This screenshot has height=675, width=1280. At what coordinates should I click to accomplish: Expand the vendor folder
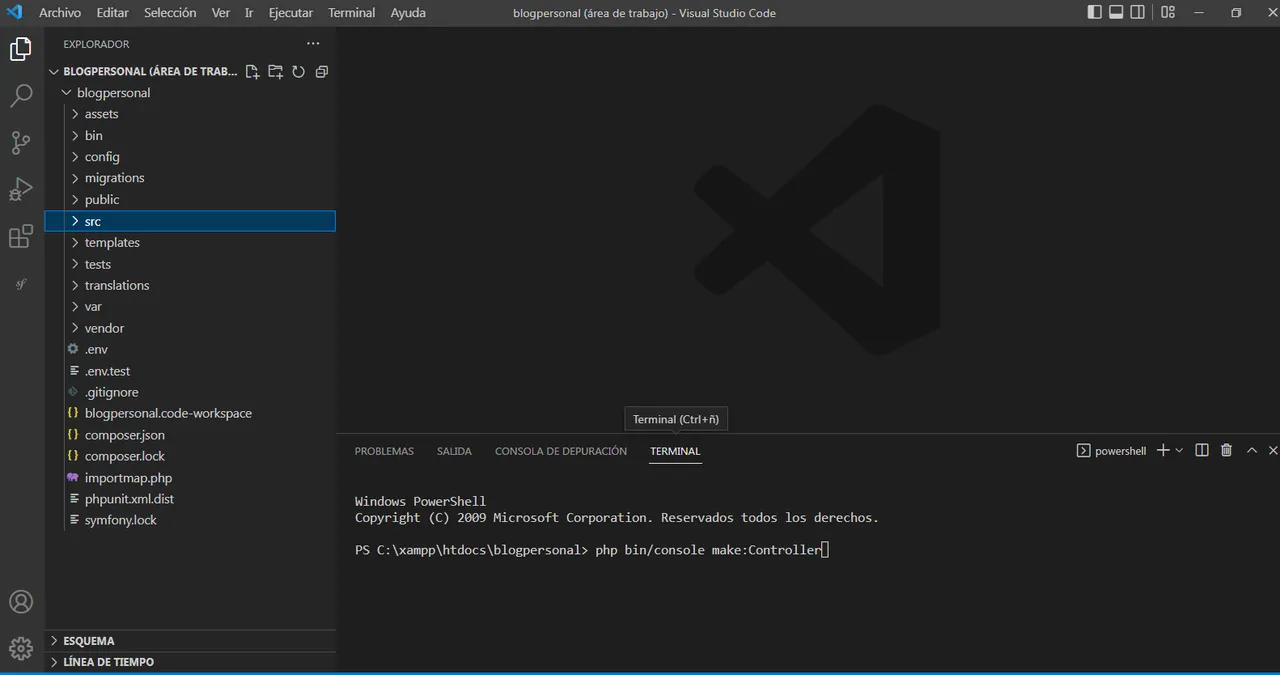pyautogui.click(x=75, y=328)
